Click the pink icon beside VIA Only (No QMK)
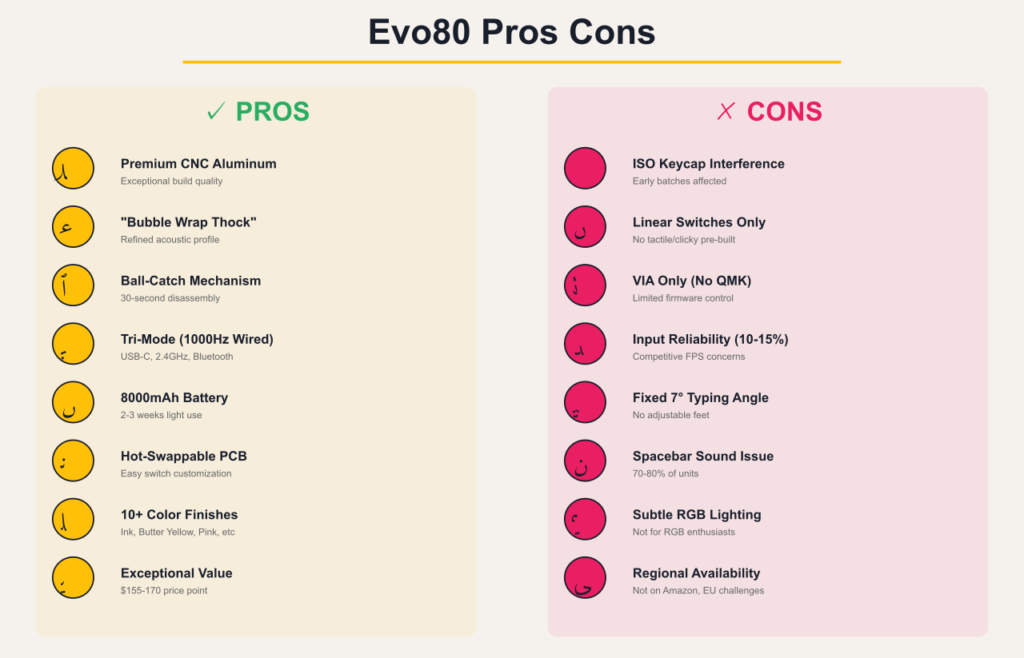1024x658 pixels. click(x=585, y=286)
